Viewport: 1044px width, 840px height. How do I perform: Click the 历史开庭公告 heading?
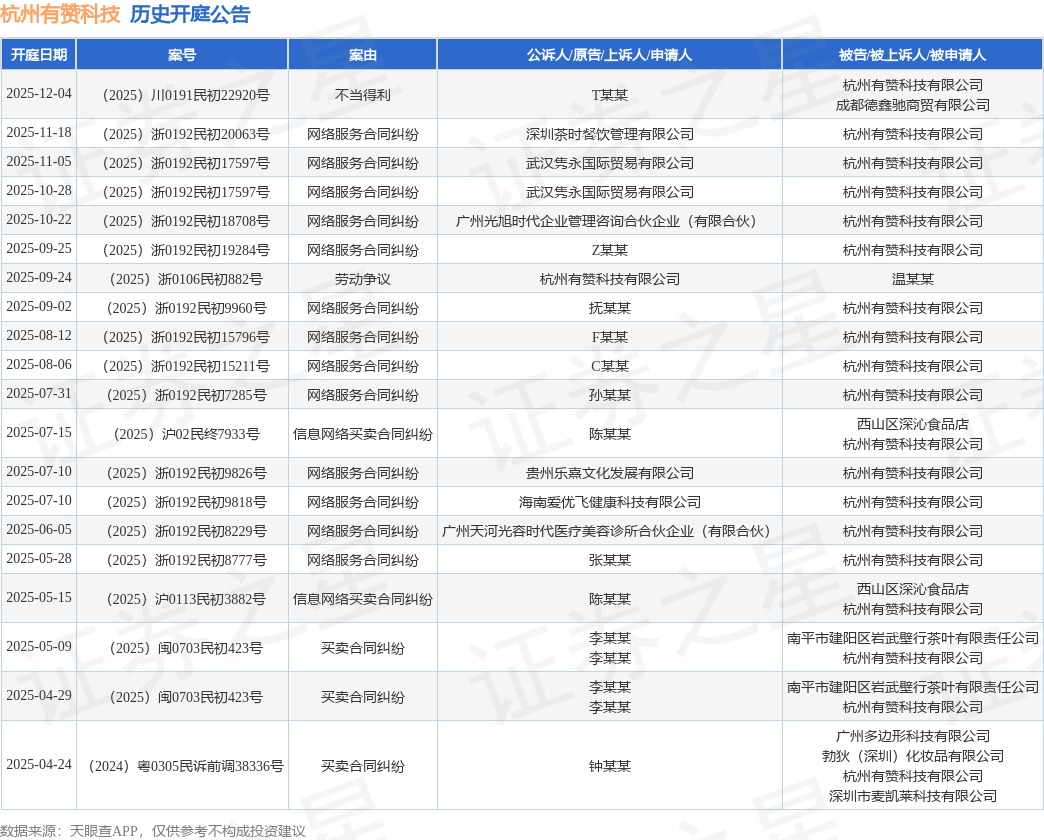tap(190, 14)
